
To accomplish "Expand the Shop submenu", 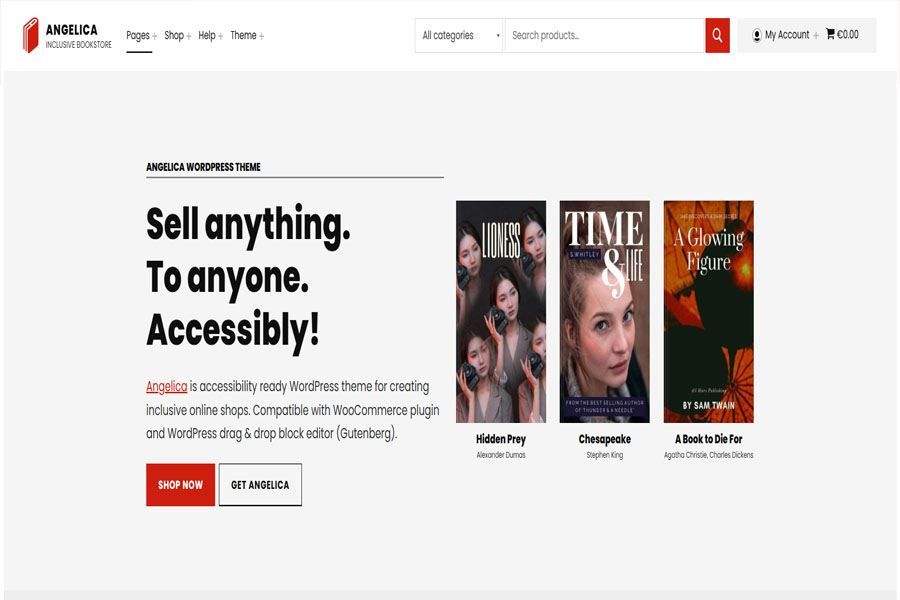I will (x=188, y=34).
